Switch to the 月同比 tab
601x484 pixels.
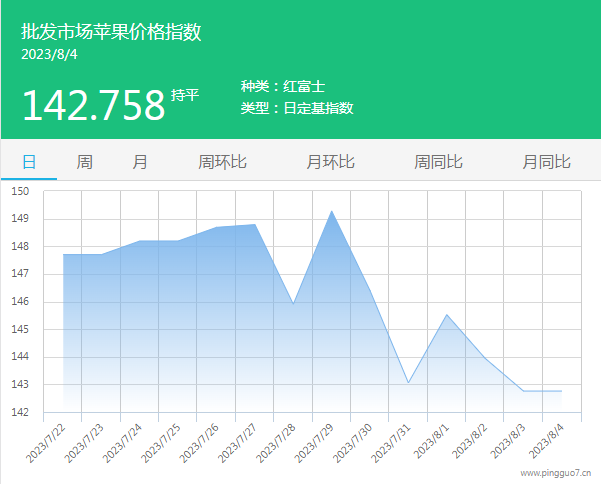[x=546, y=162]
